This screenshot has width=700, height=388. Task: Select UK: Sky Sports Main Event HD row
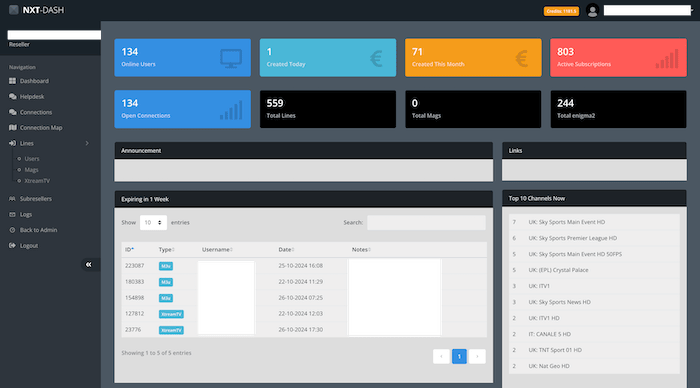tap(594, 222)
